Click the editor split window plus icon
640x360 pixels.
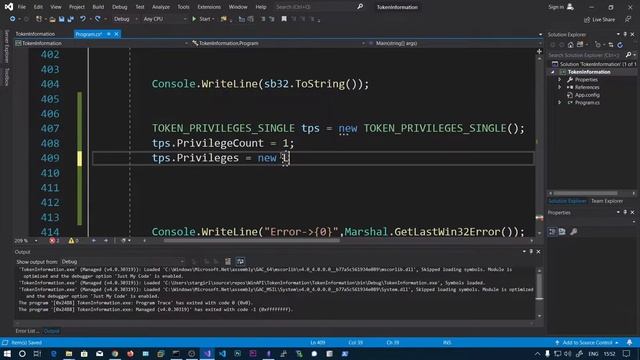coord(539,51)
